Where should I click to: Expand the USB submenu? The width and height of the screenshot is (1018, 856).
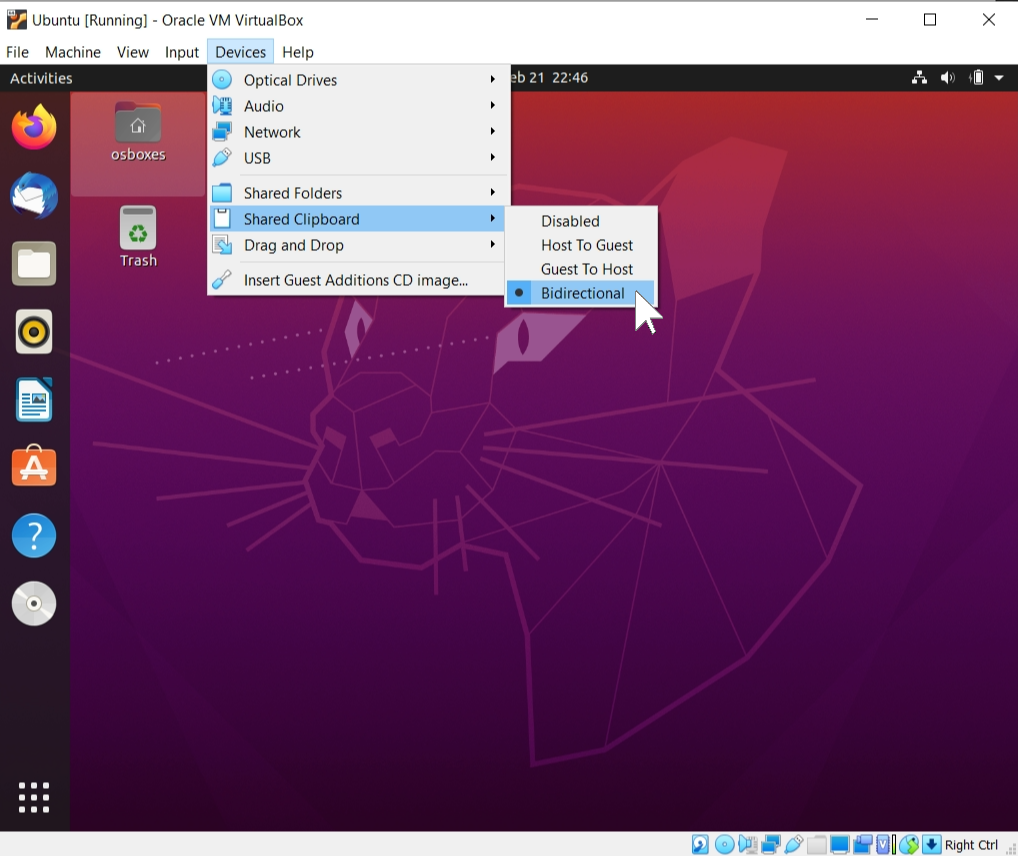tap(356, 158)
